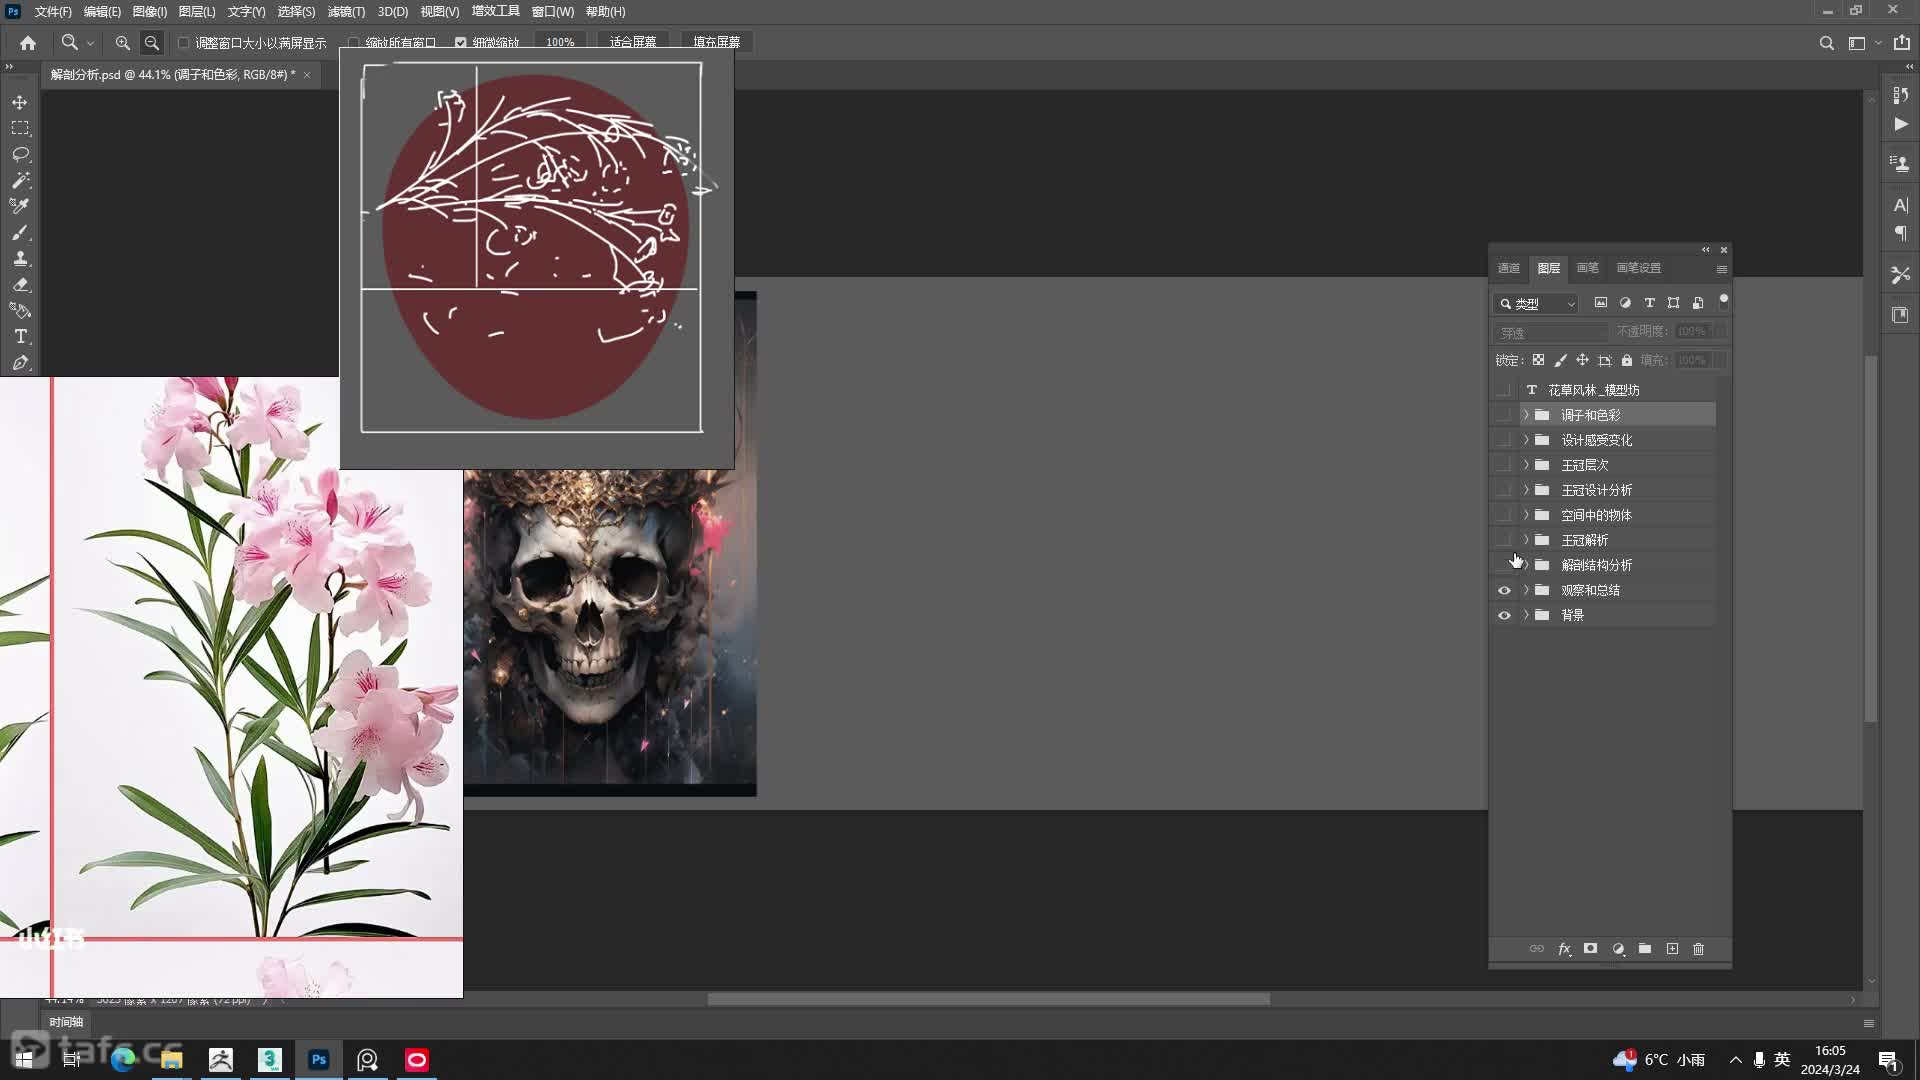Click the Home icon in options bar
The width and height of the screenshot is (1920, 1080).
click(28, 43)
